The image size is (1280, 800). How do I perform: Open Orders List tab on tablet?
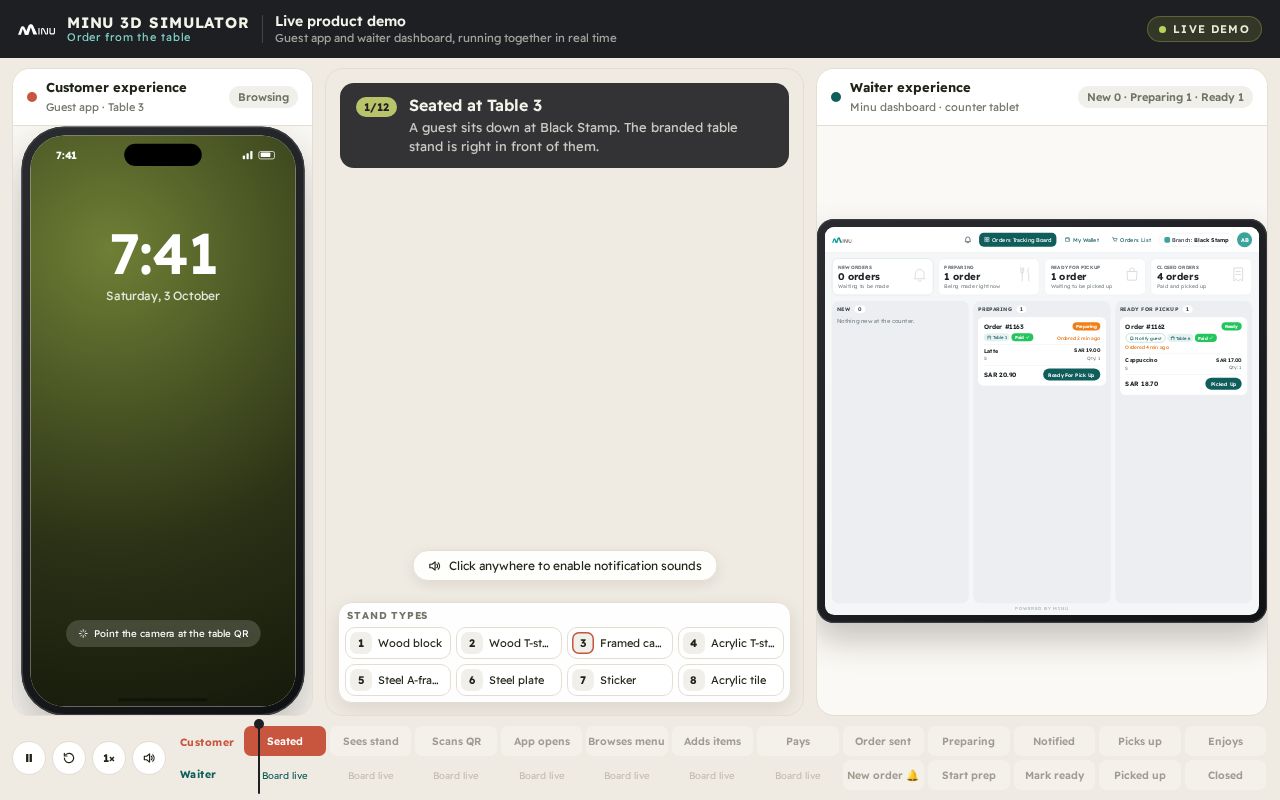tap(1132, 240)
